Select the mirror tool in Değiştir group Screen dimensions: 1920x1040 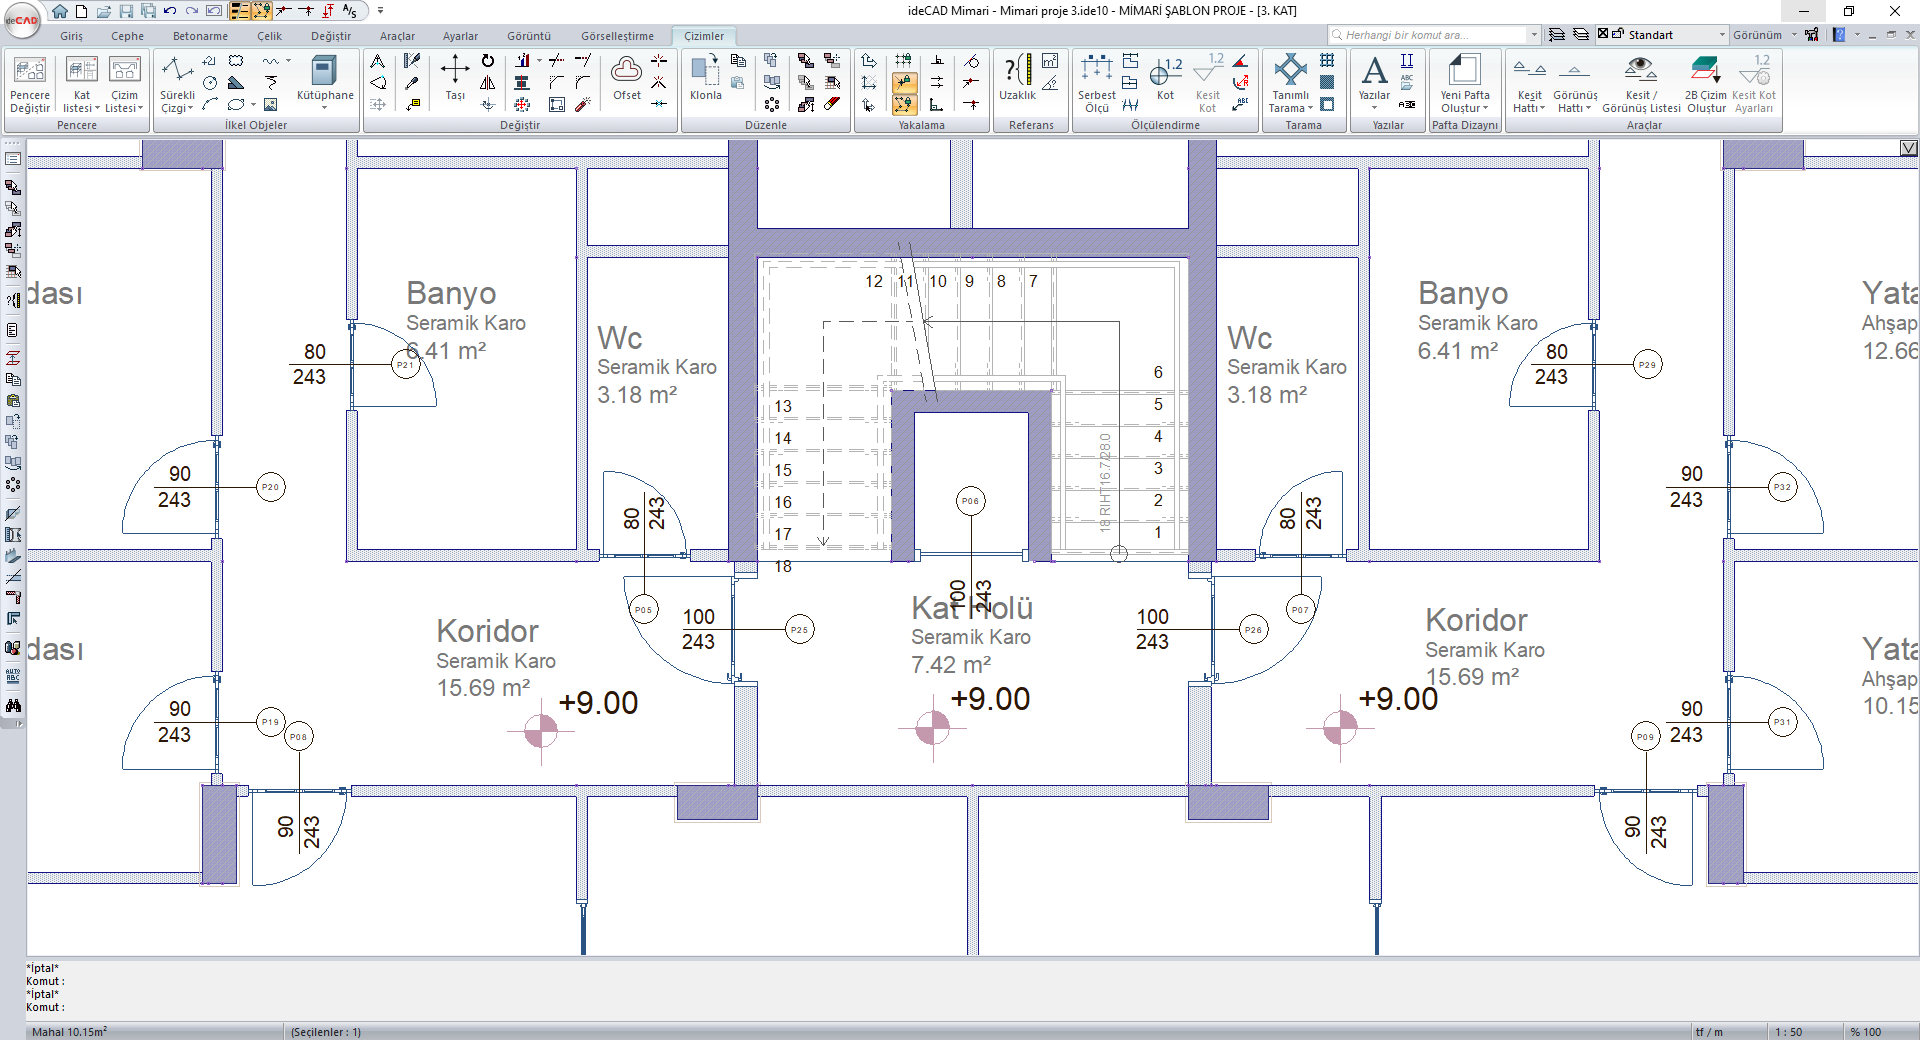488,83
